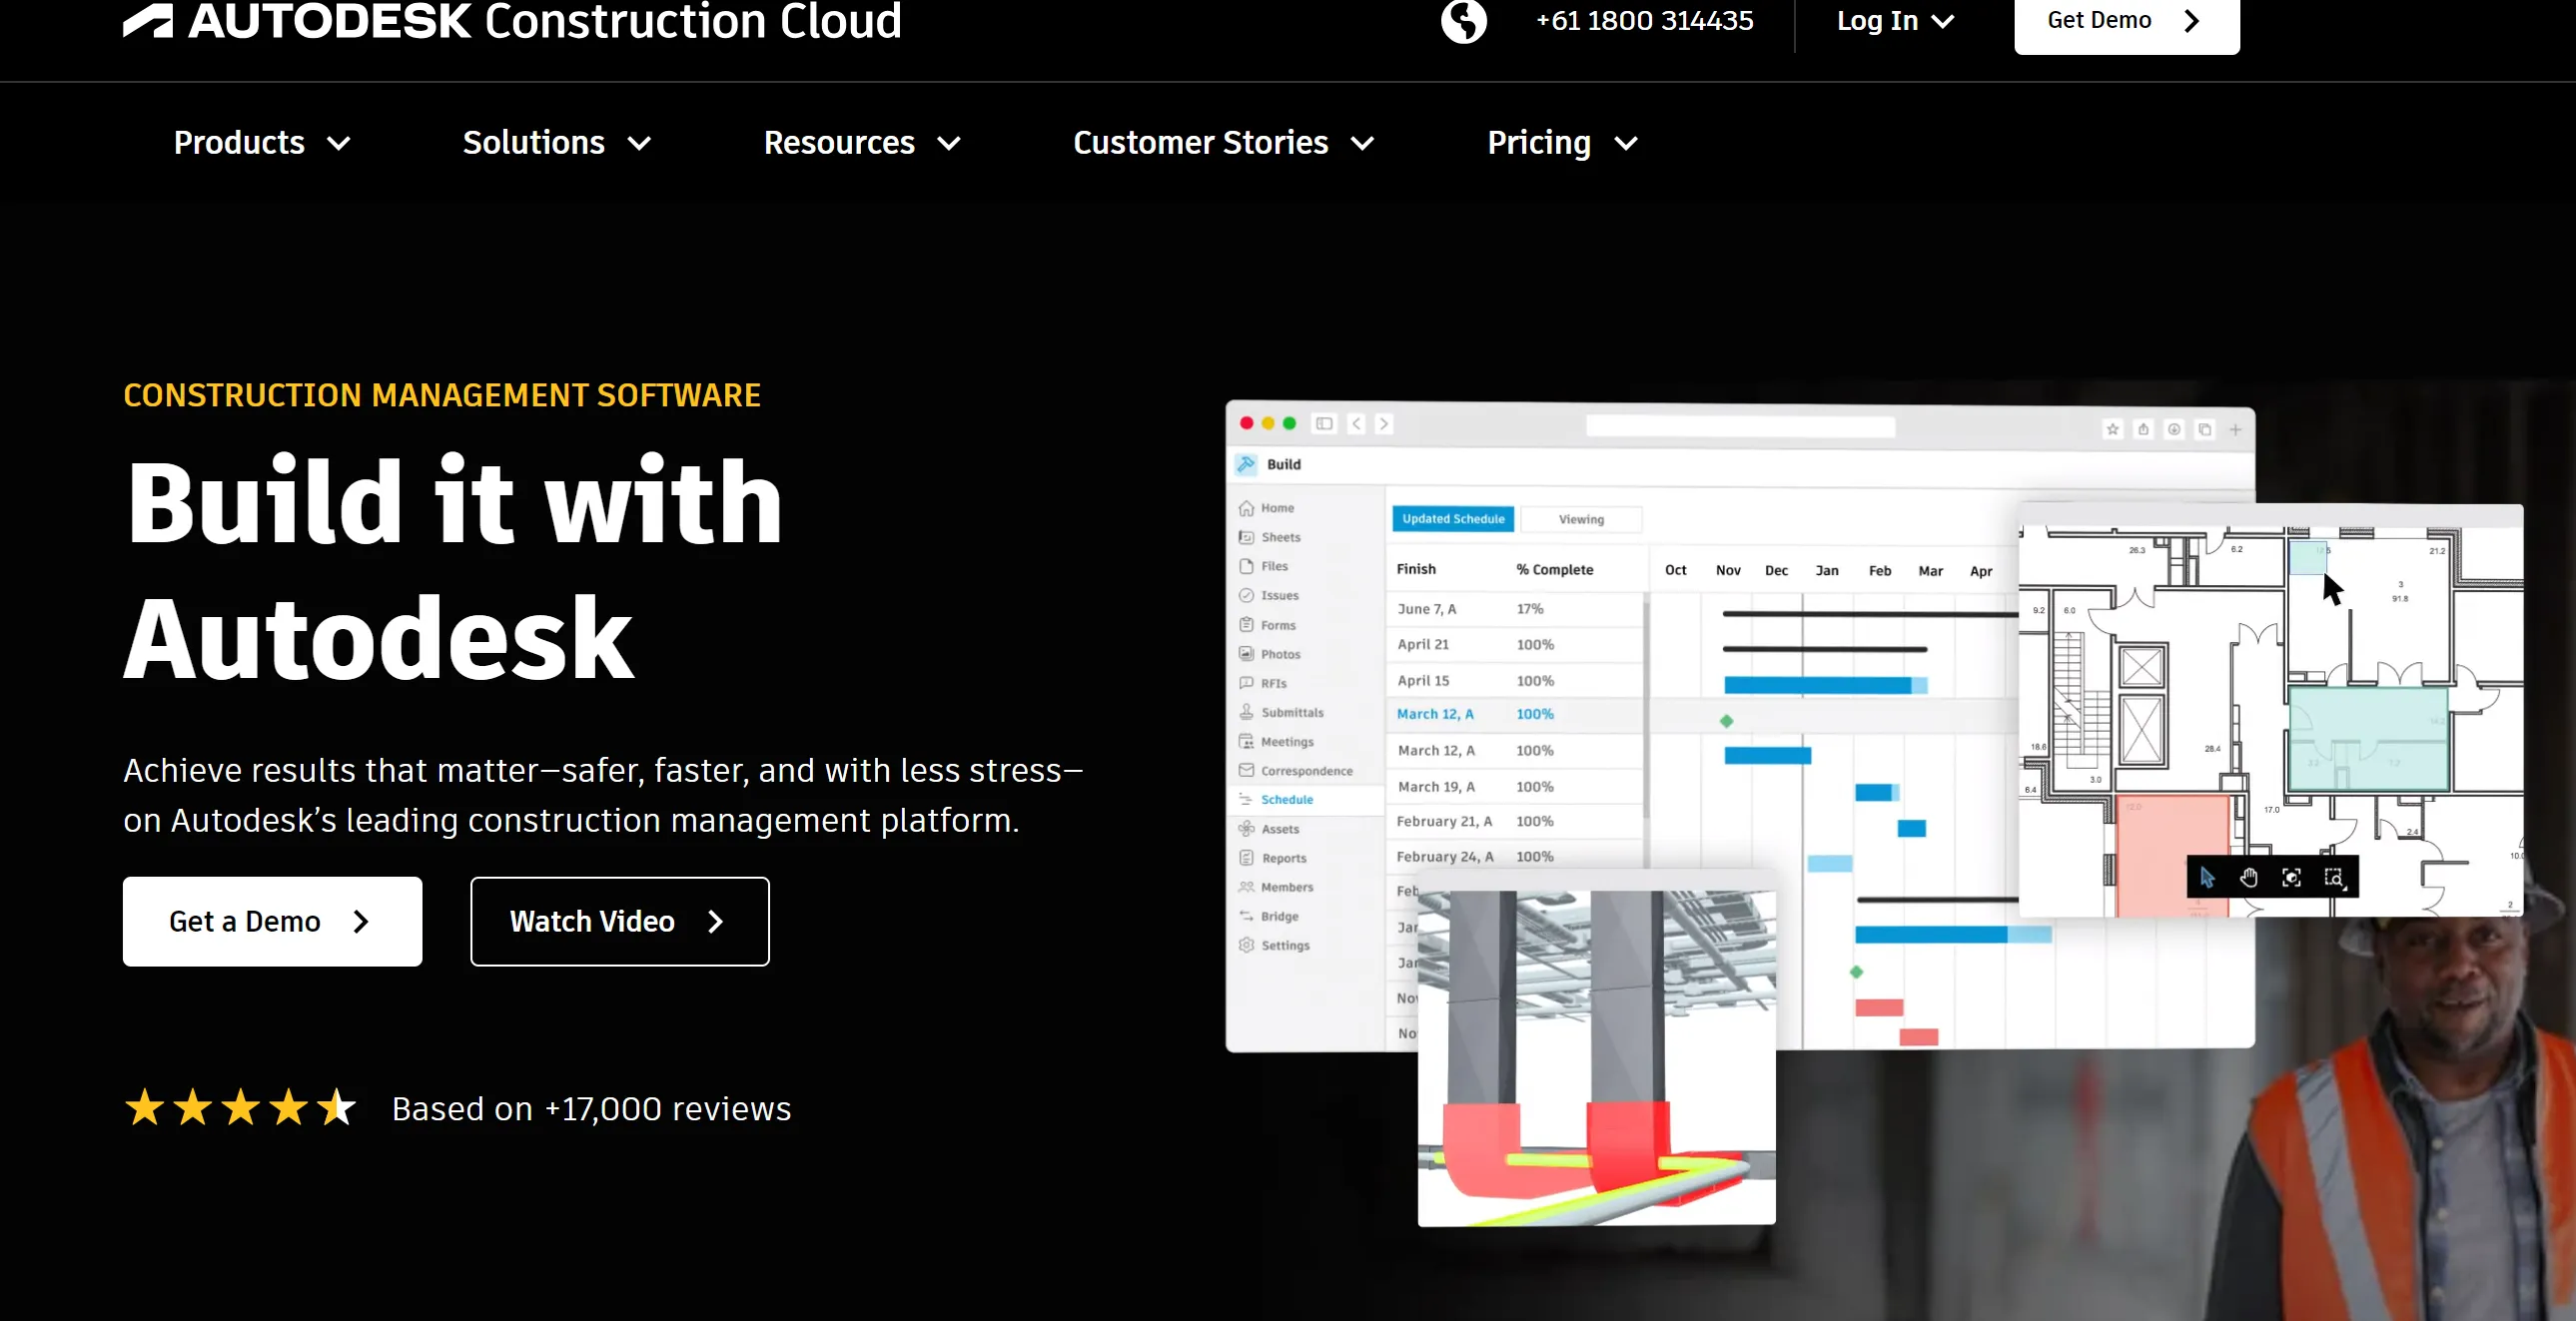Click the Get a Demo button

[272, 921]
